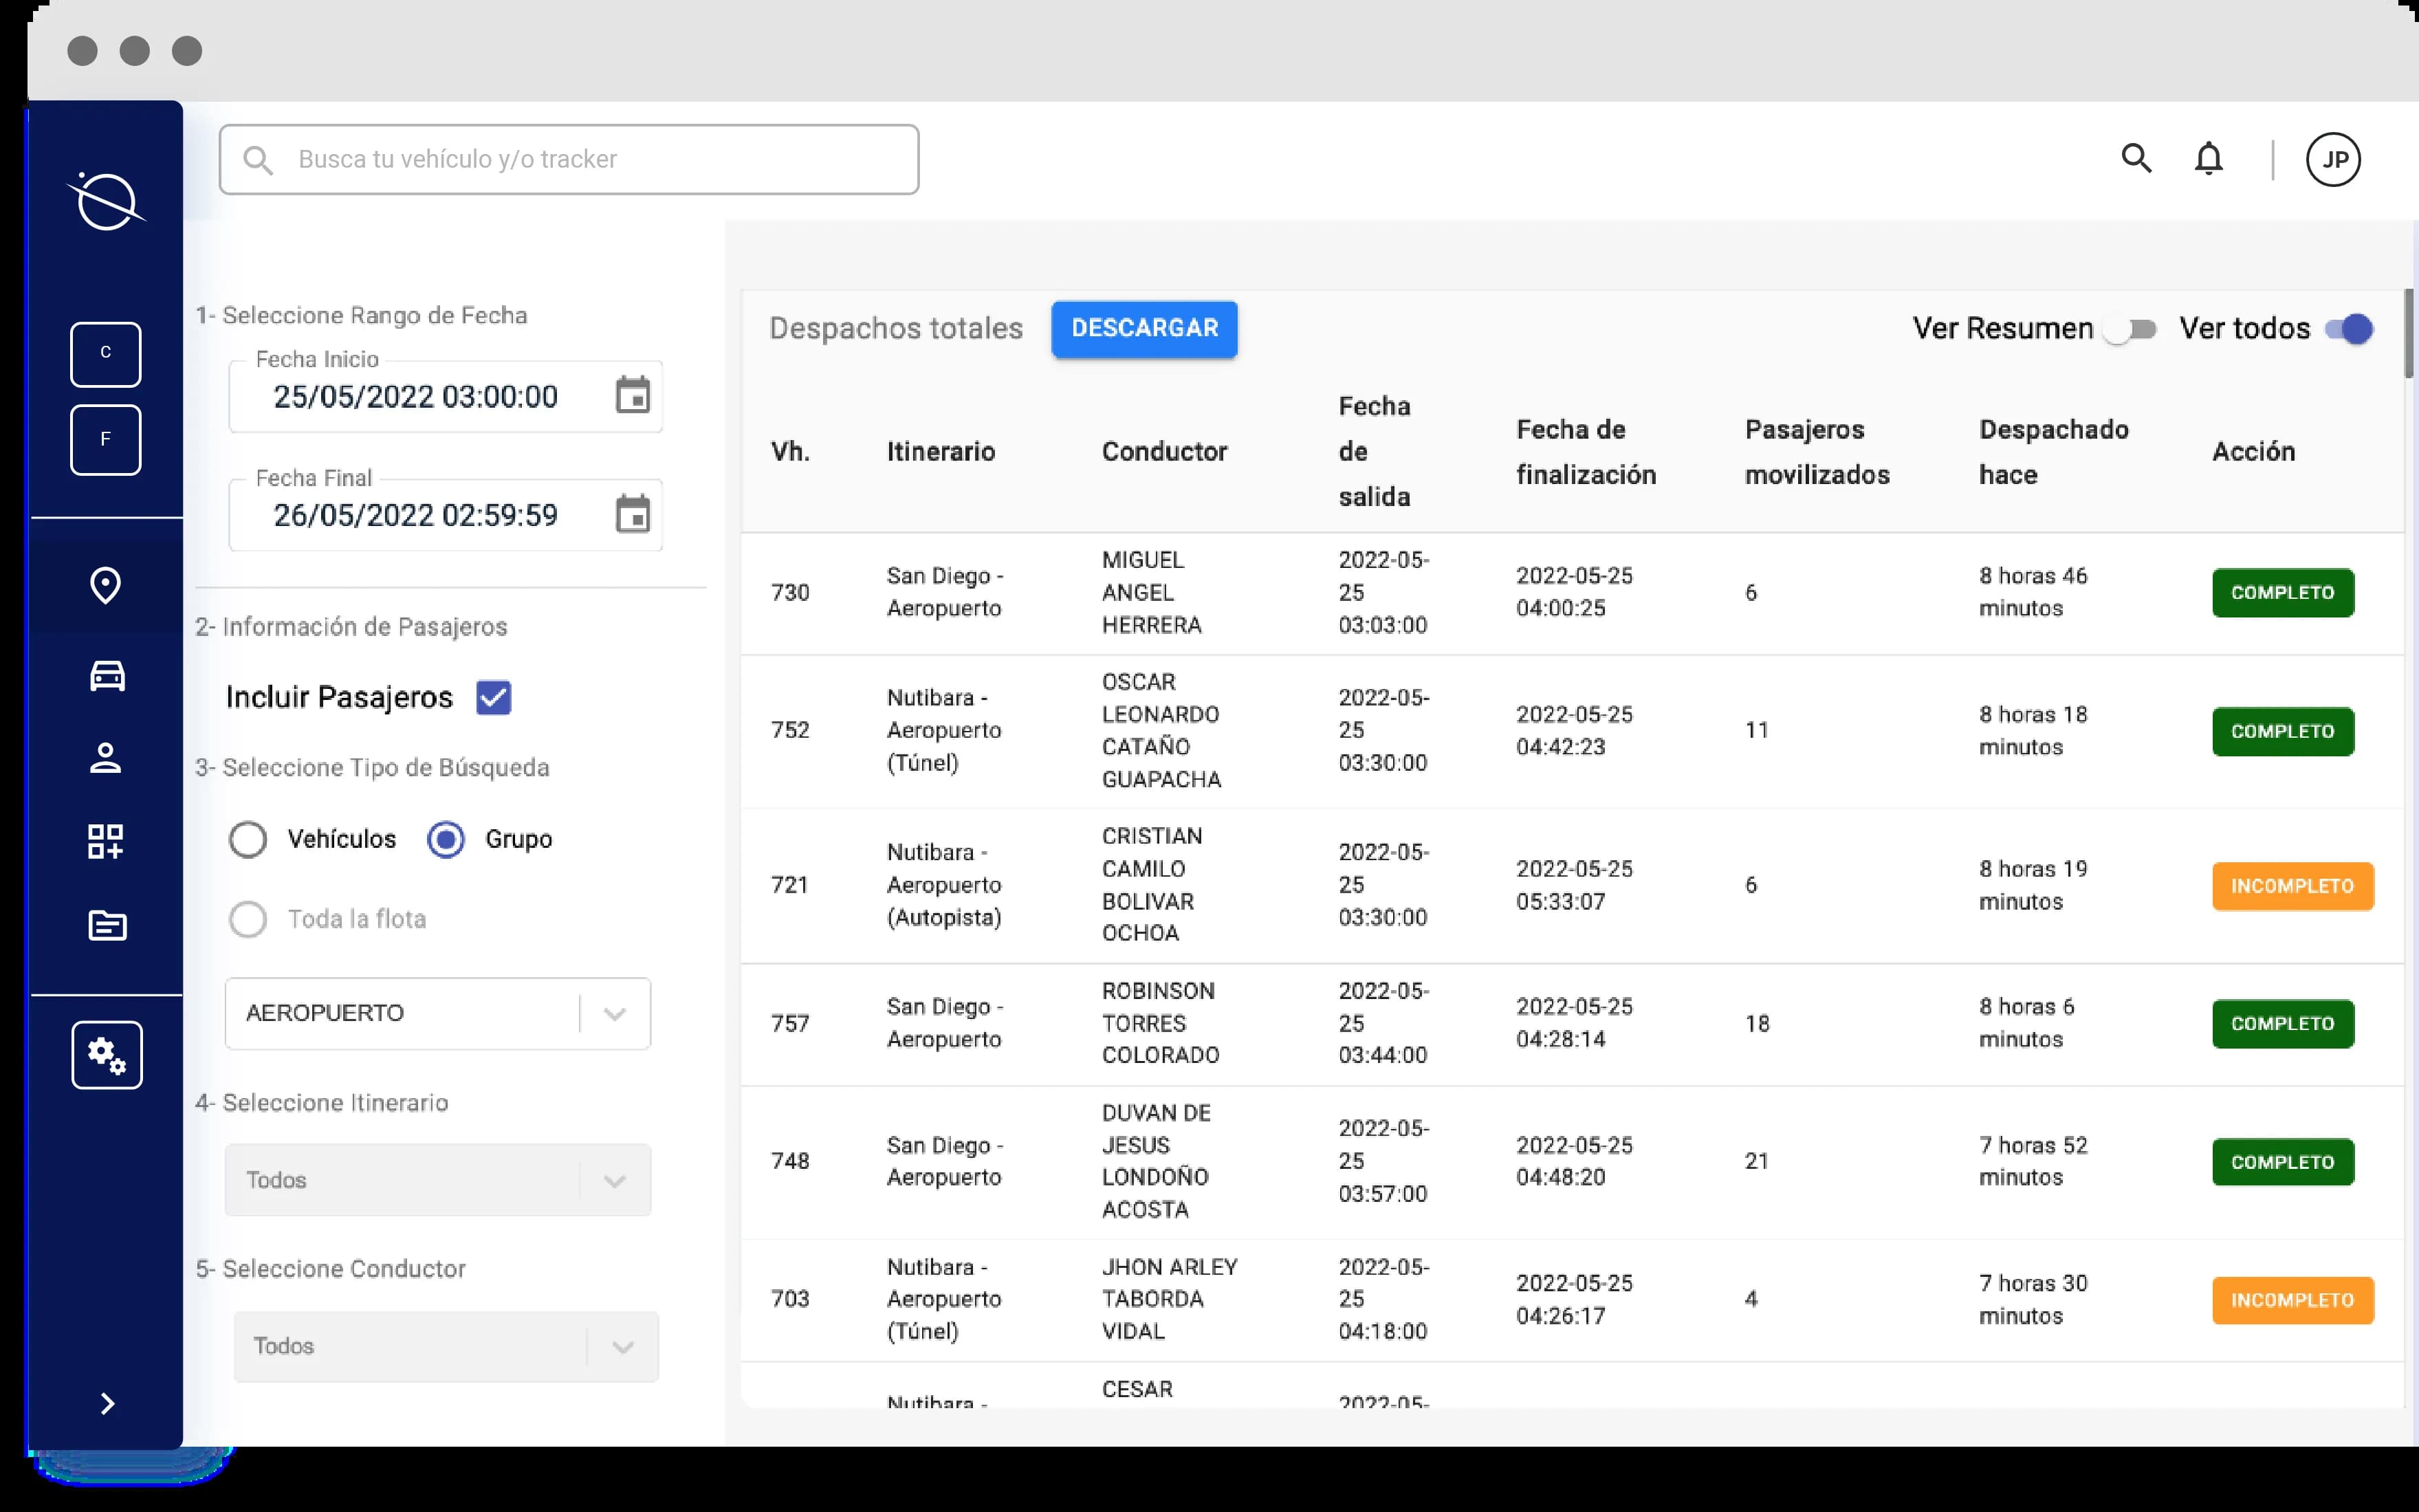Image resolution: width=2419 pixels, height=1512 pixels.
Task: Open the dashboard widgets icon in sidebar
Action: [x=106, y=842]
